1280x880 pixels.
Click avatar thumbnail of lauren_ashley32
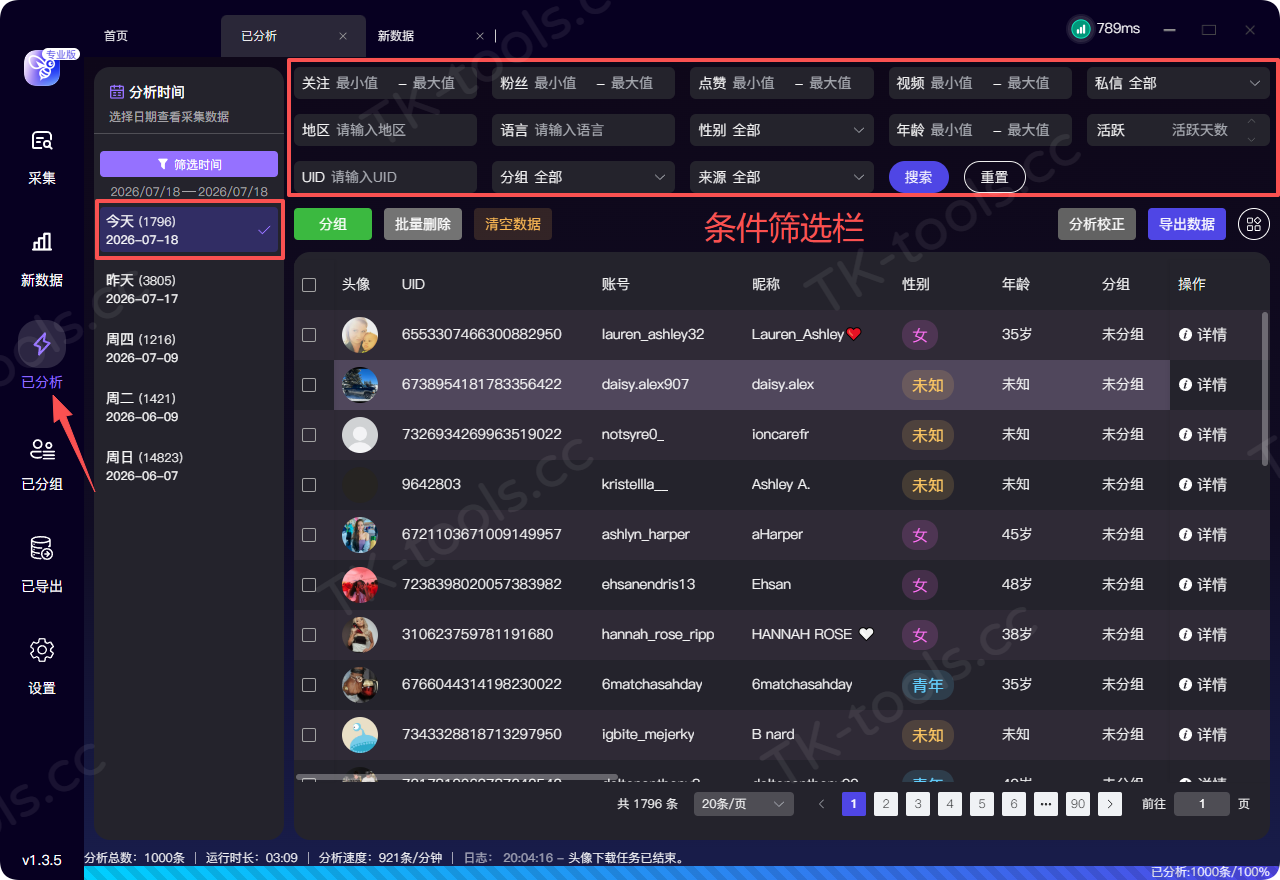coord(360,335)
